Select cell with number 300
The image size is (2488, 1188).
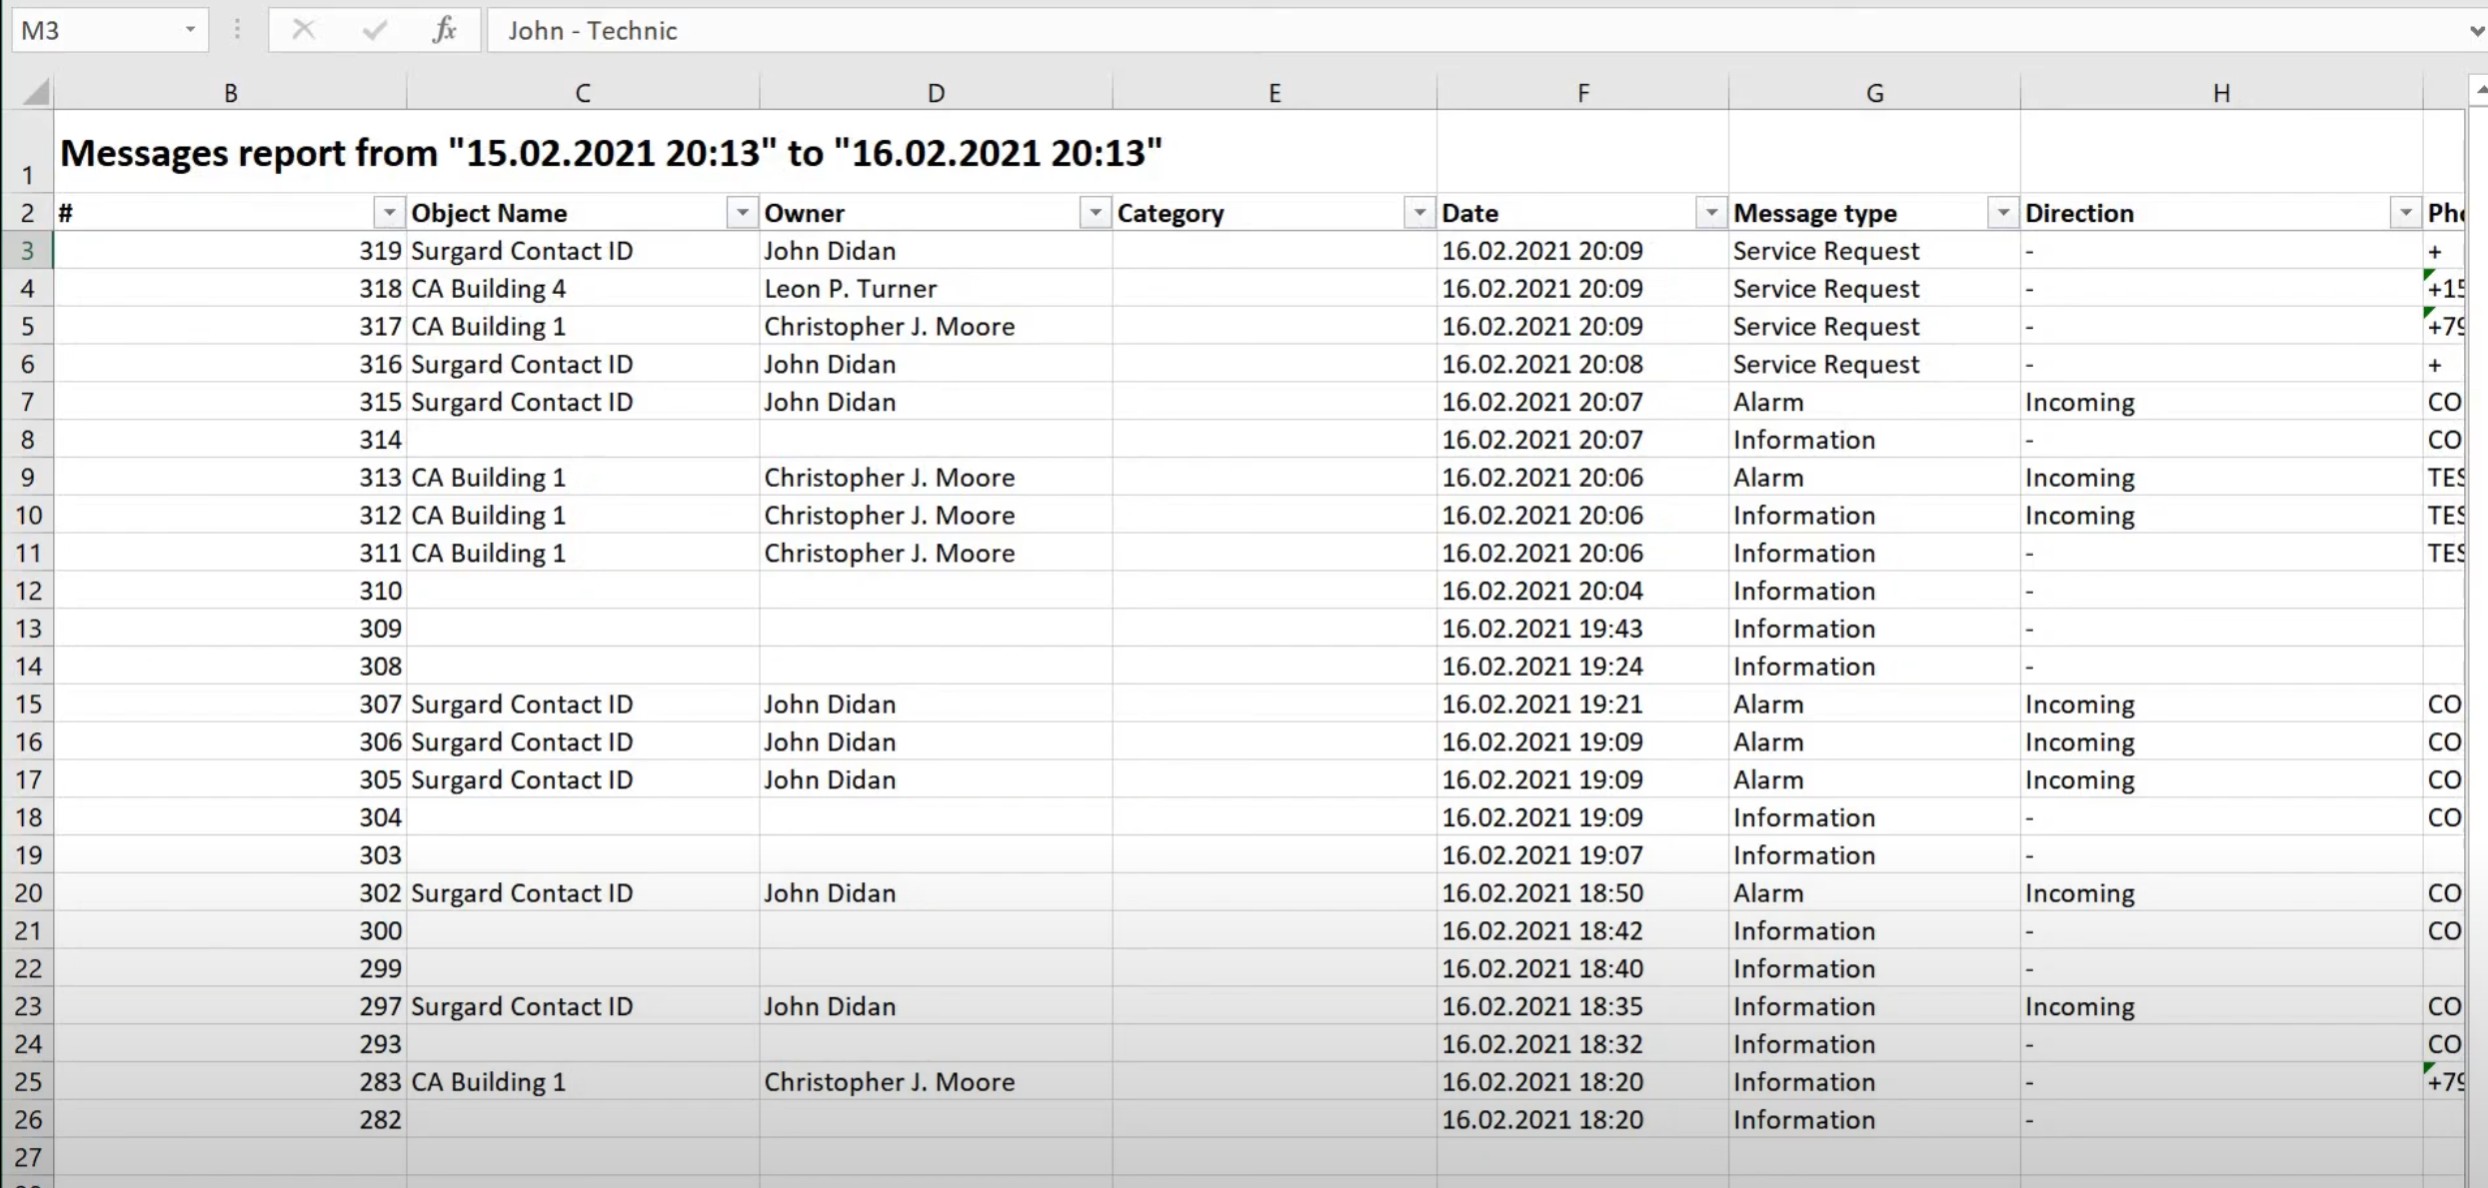click(x=230, y=931)
